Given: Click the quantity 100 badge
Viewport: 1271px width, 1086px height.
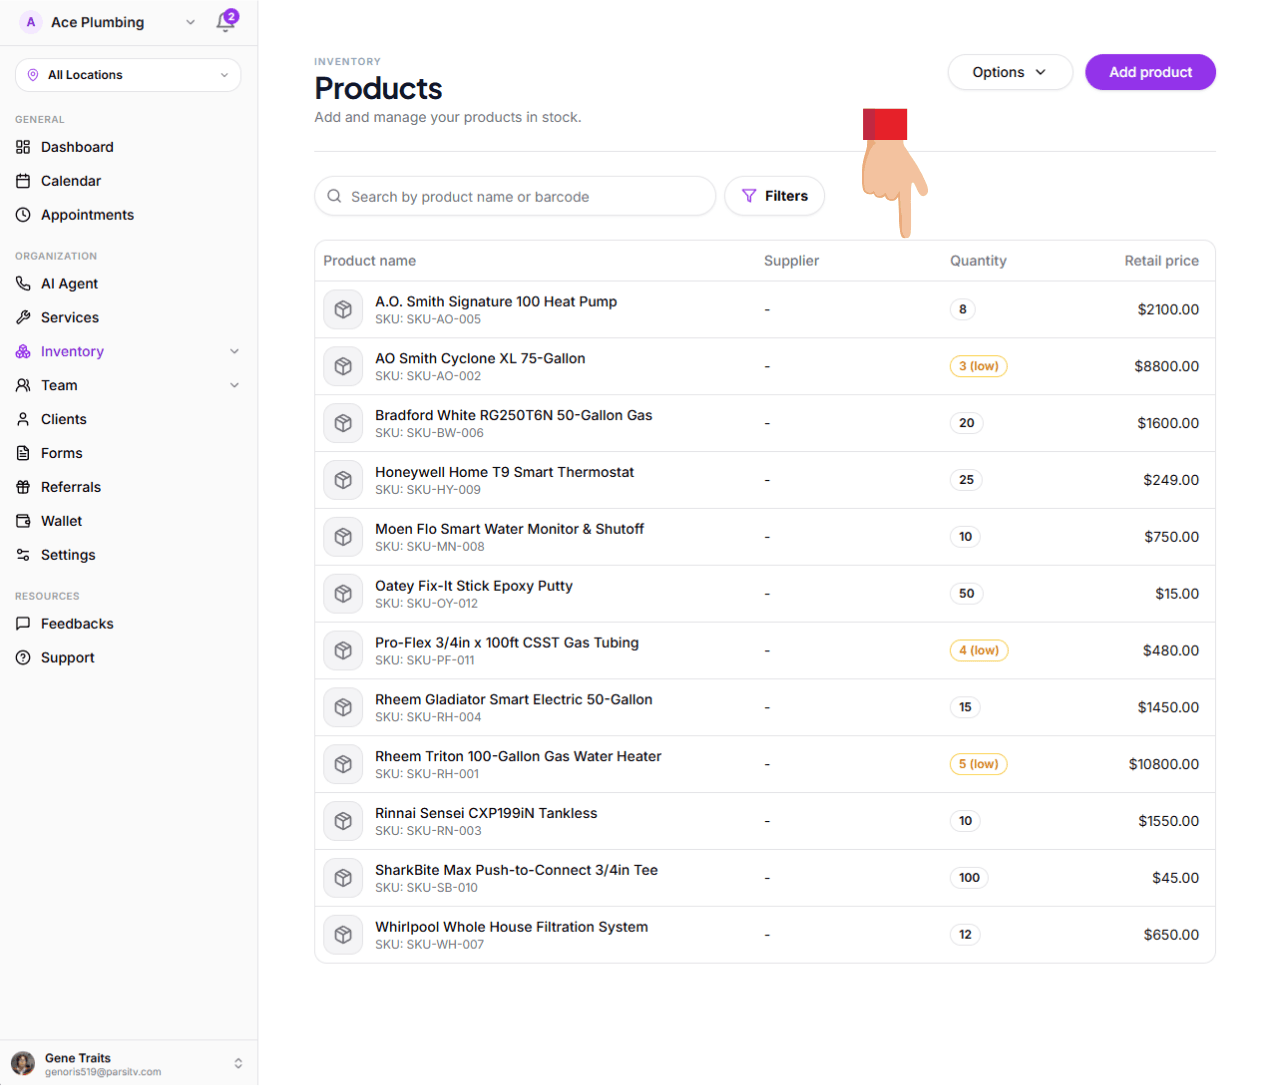Looking at the screenshot, I should click(969, 879).
